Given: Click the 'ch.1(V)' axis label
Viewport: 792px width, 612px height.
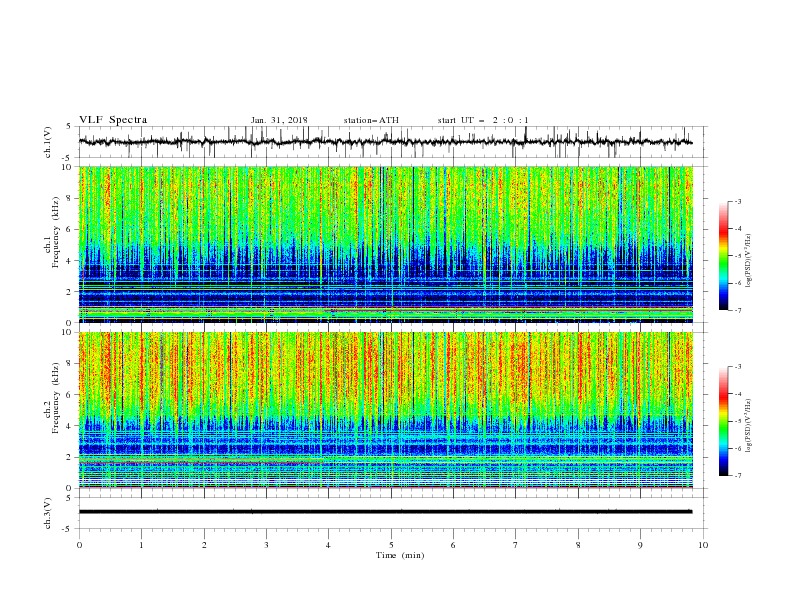Looking at the screenshot, I should (48, 142).
